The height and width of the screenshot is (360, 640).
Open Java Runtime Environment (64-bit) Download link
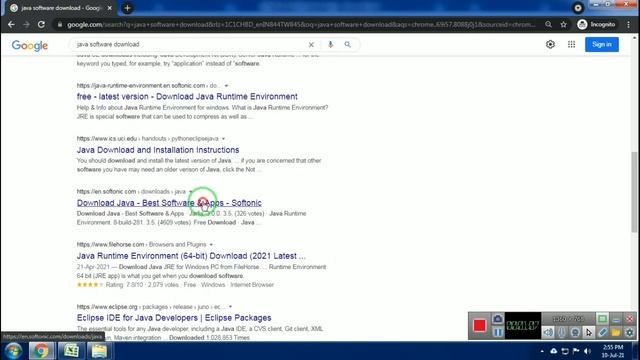[x=191, y=256]
